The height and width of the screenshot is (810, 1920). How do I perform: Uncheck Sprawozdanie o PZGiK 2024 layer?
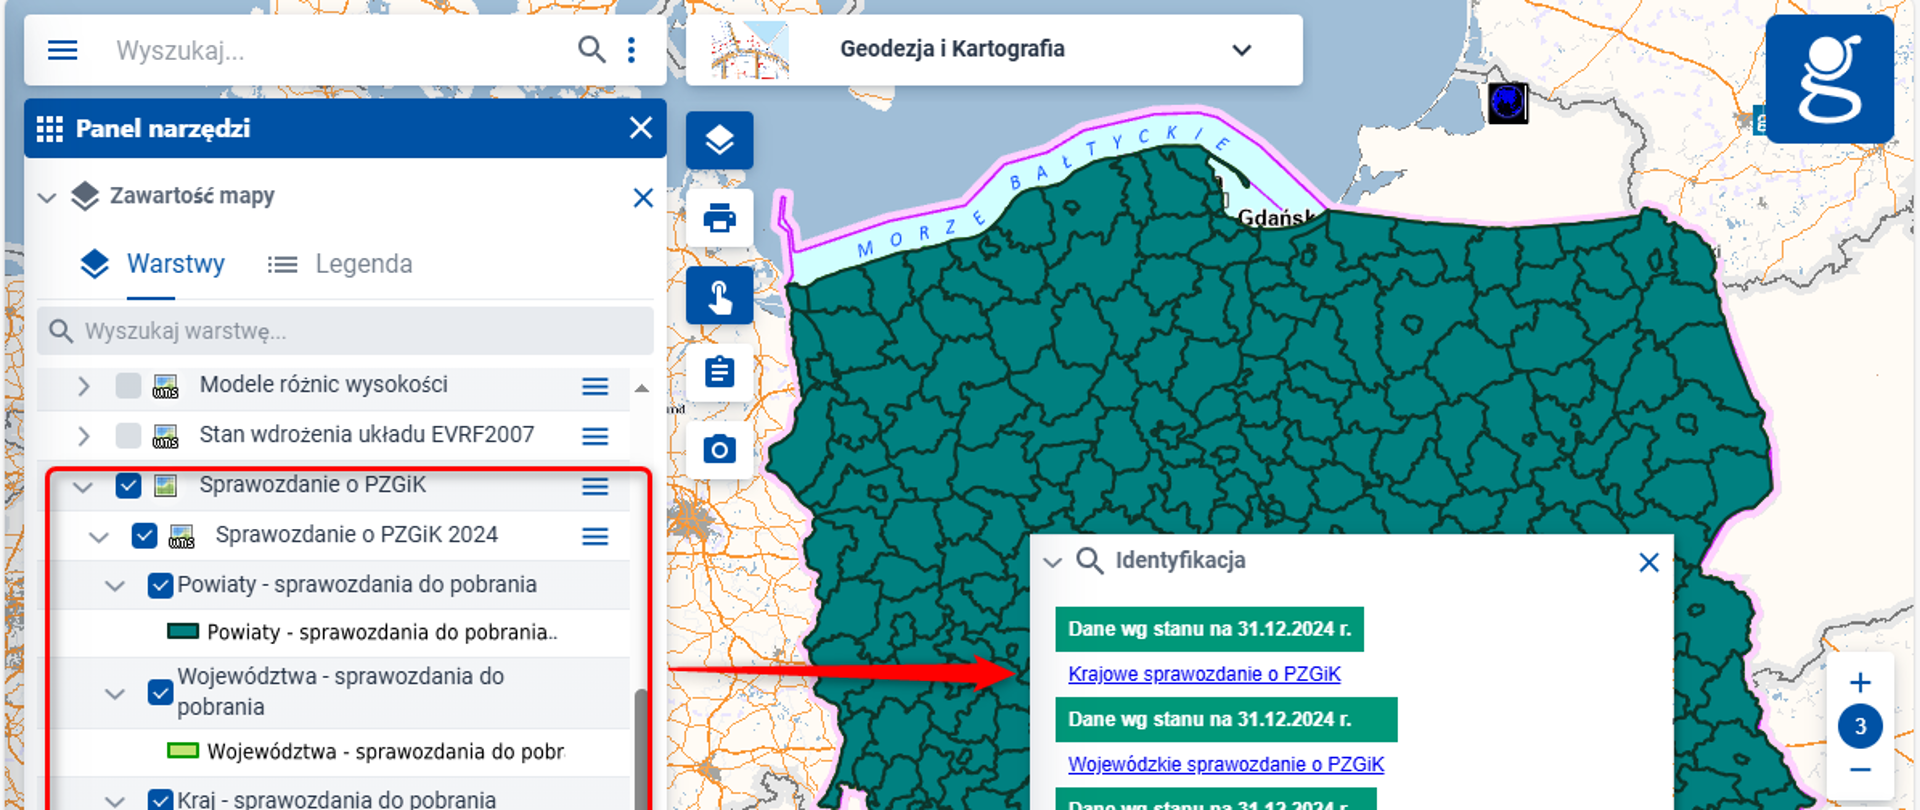144,535
